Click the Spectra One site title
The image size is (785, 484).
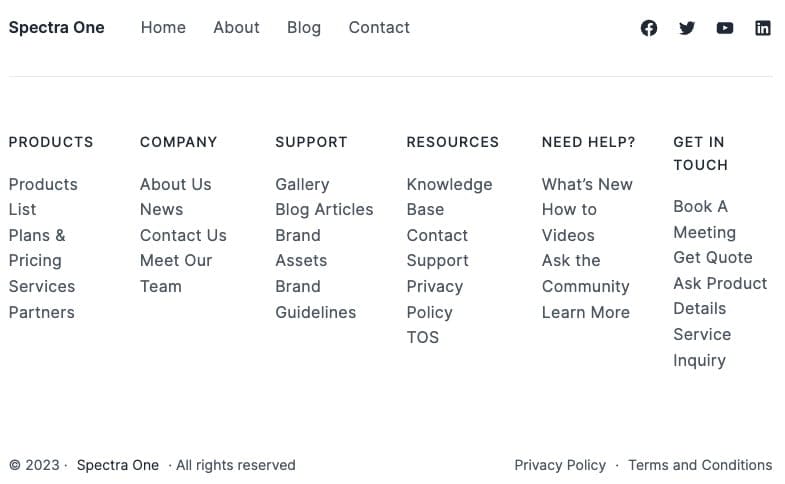point(56,28)
